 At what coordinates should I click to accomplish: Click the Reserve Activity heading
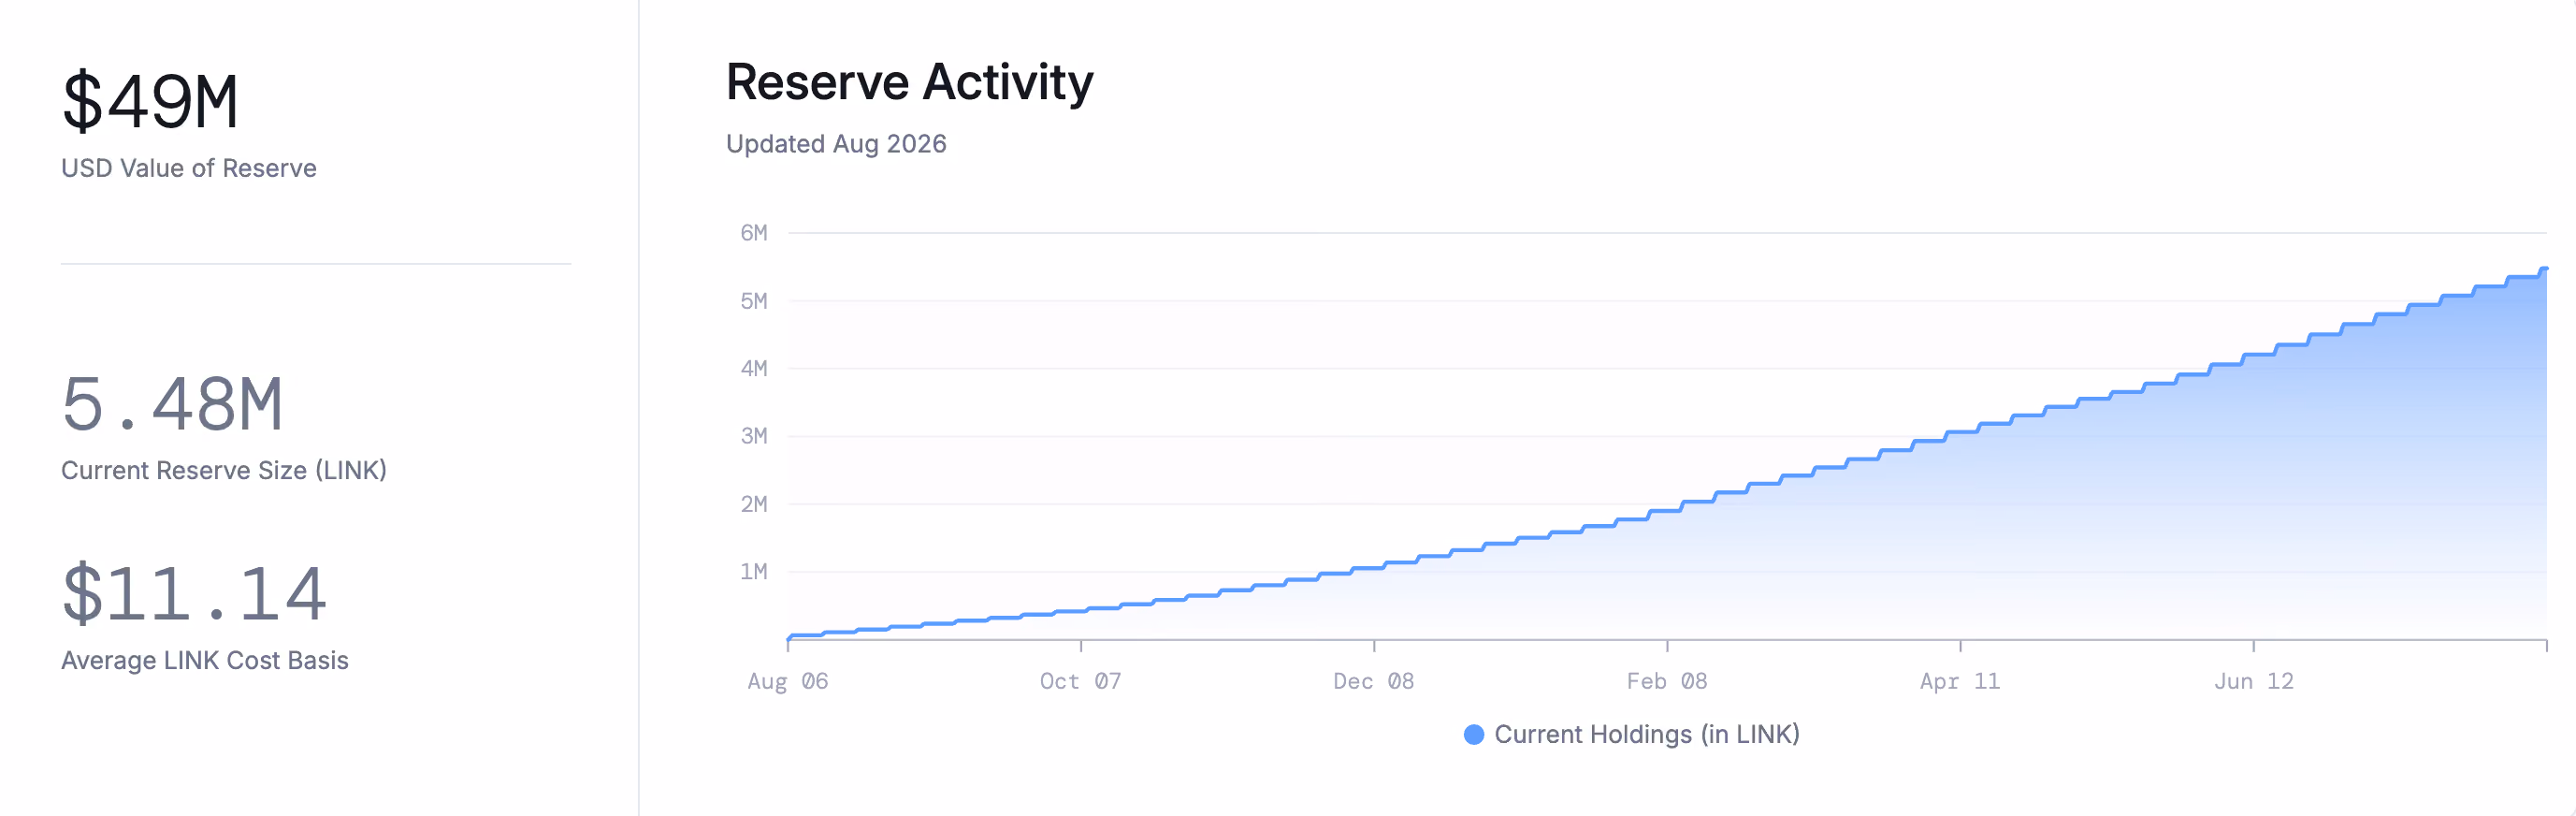point(910,82)
